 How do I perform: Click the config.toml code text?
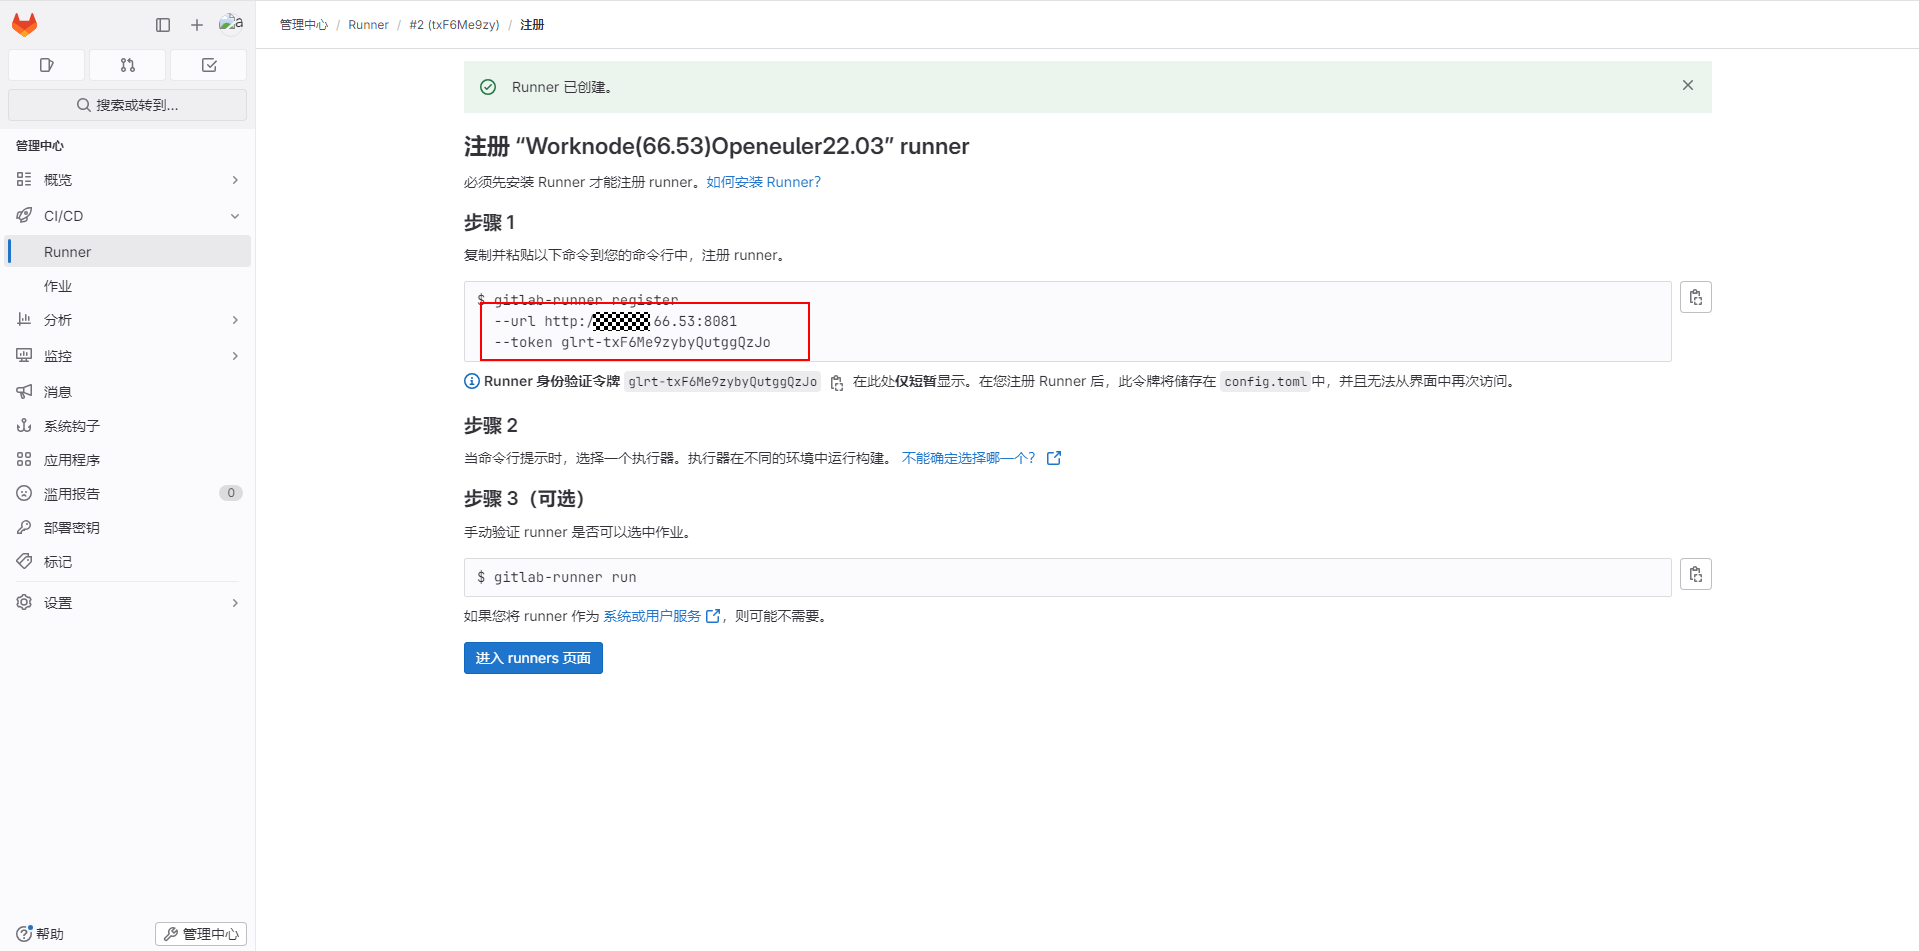pyautogui.click(x=1265, y=382)
